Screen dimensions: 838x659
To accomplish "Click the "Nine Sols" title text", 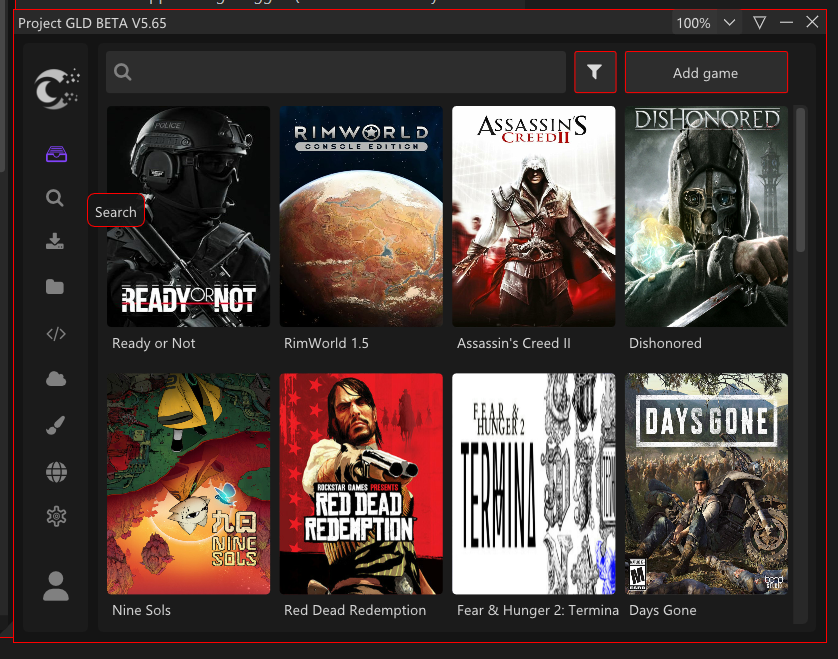I will (141, 610).
